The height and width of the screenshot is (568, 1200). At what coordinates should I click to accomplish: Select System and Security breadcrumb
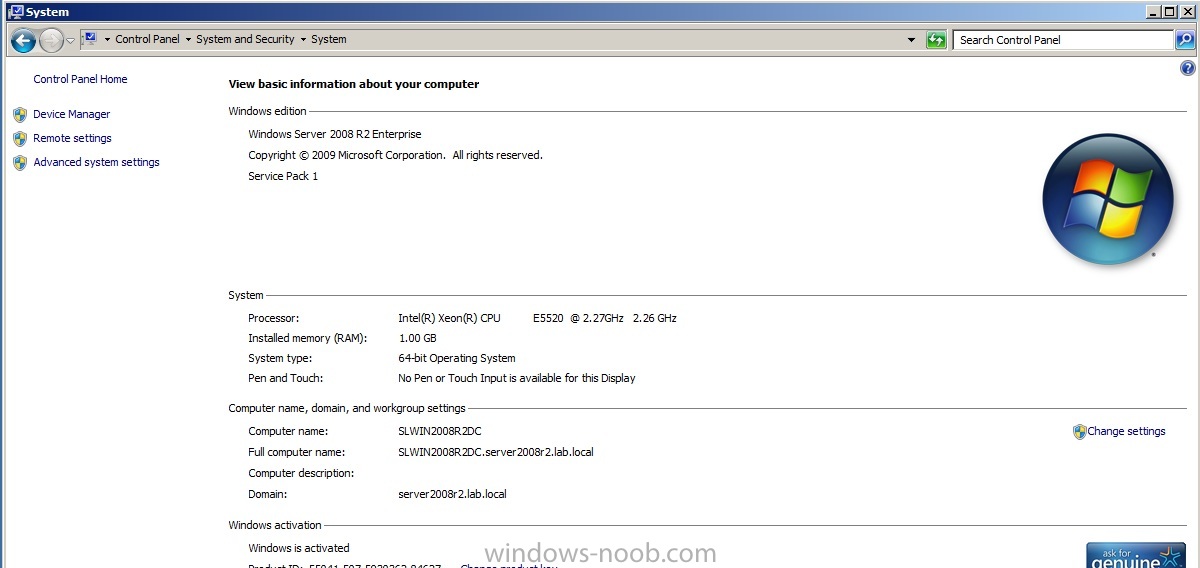pos(245,40)
